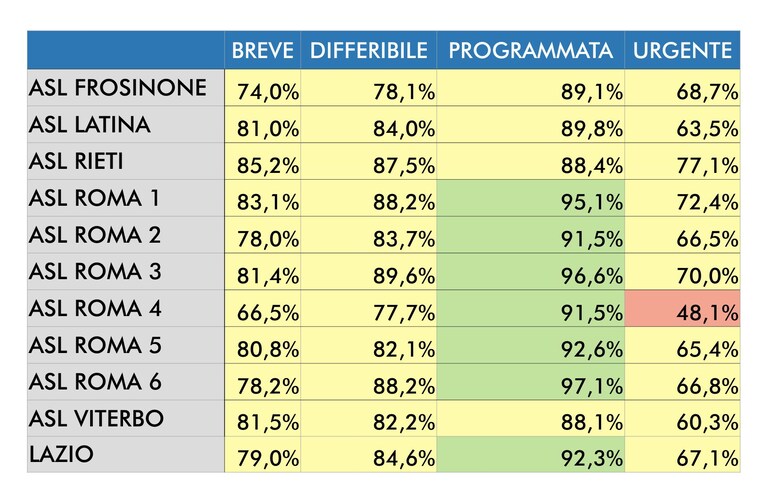Select the green 97,1% programmata cell

click(x=531, y=382)
